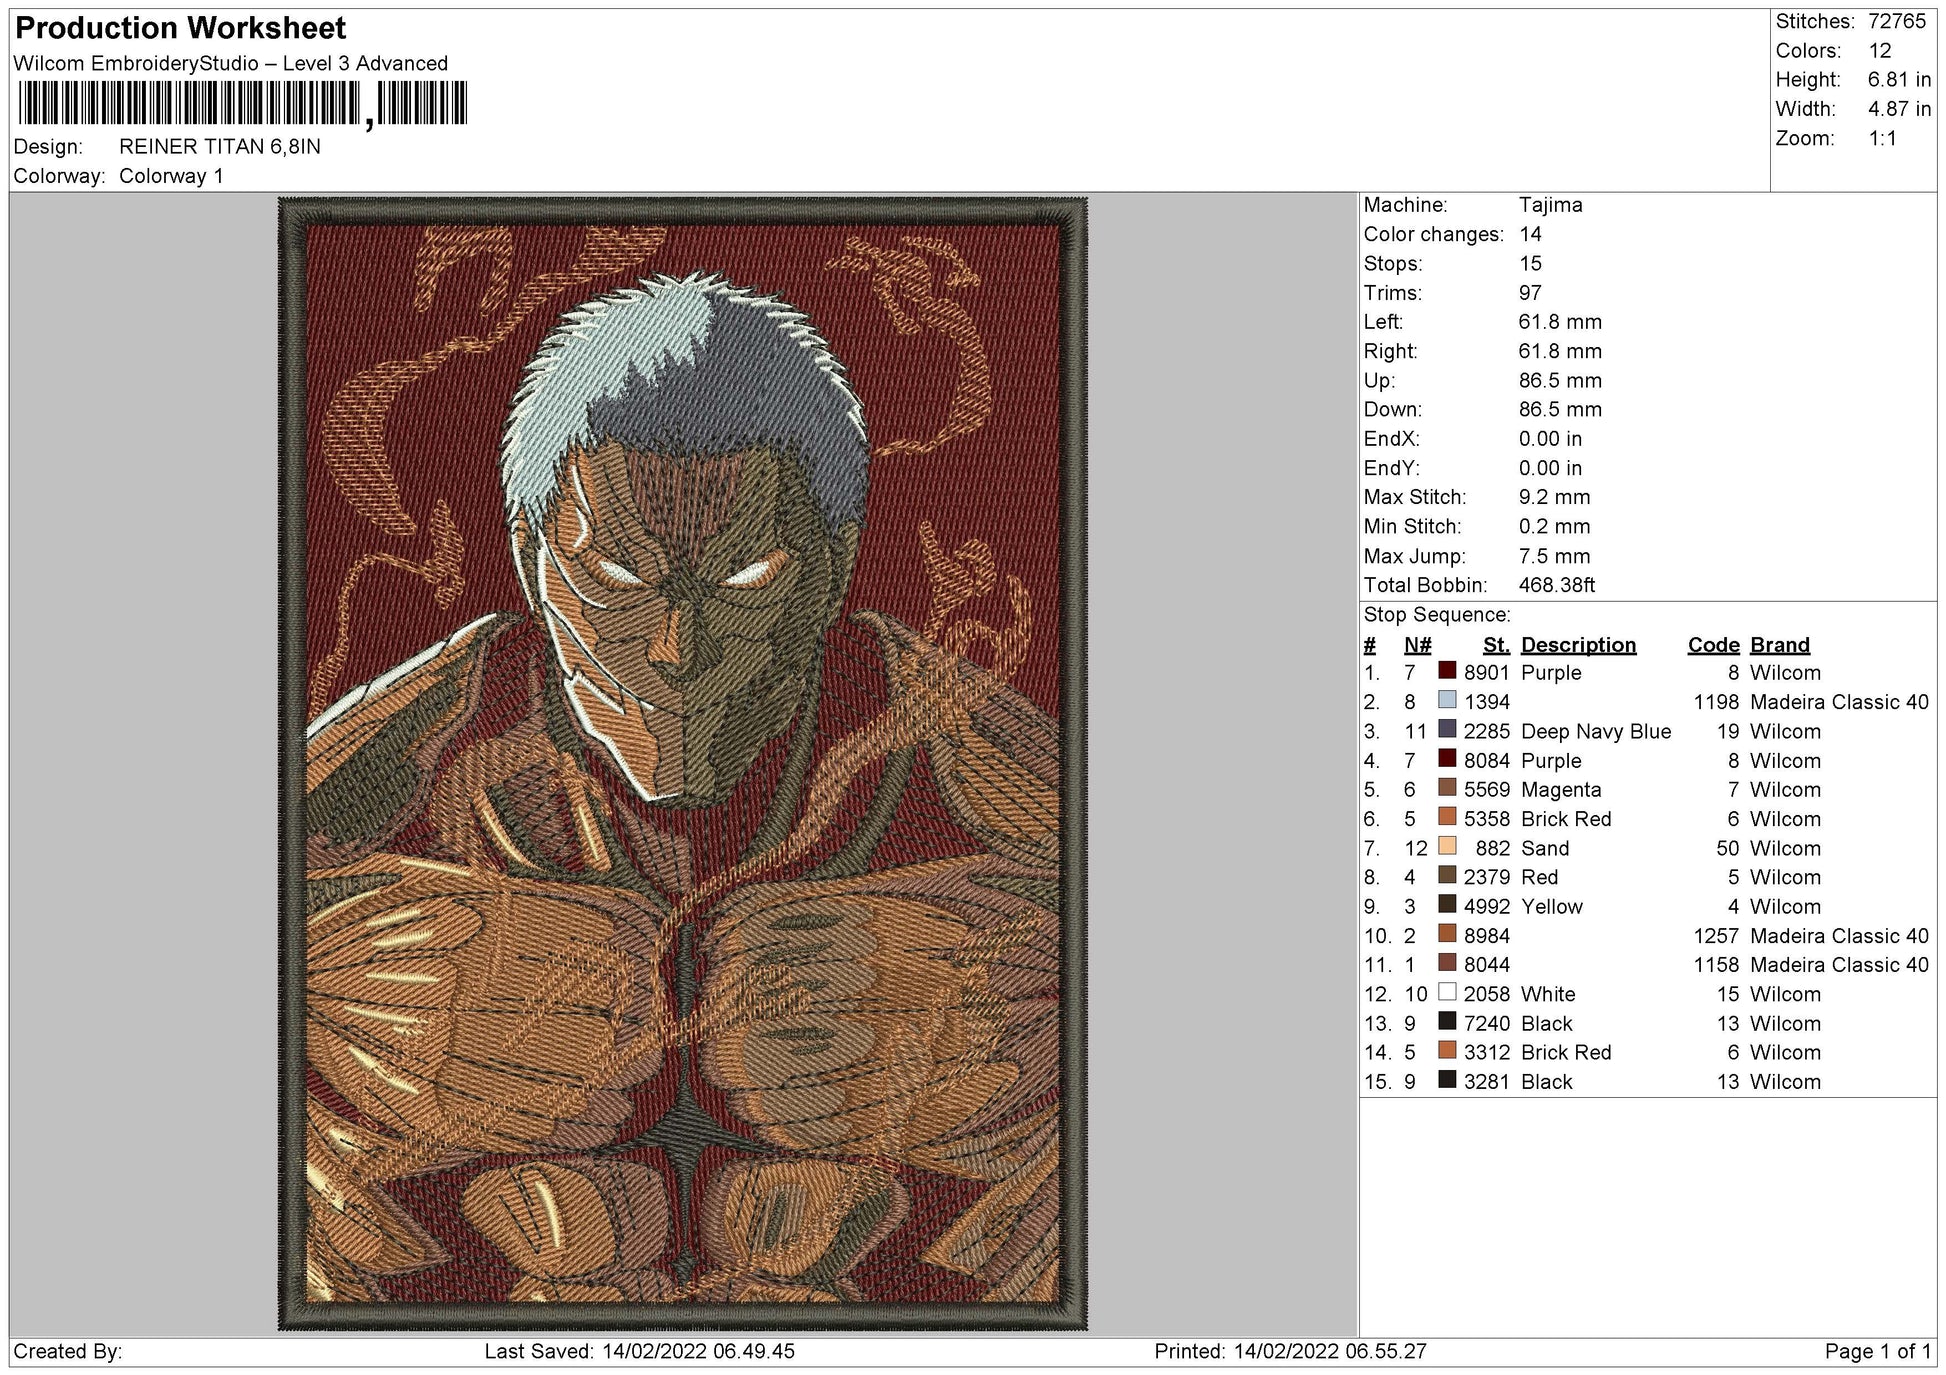
Task: Click the White color swatch at stop 12
Action: tap(1447, 993)
